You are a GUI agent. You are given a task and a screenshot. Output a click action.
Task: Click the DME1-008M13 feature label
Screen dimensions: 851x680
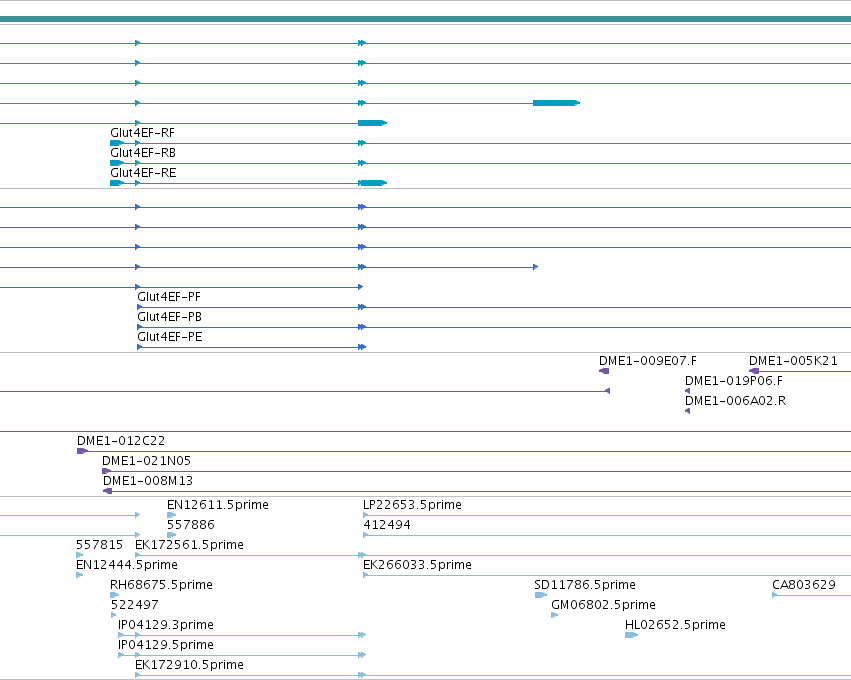tap(148, 481)
